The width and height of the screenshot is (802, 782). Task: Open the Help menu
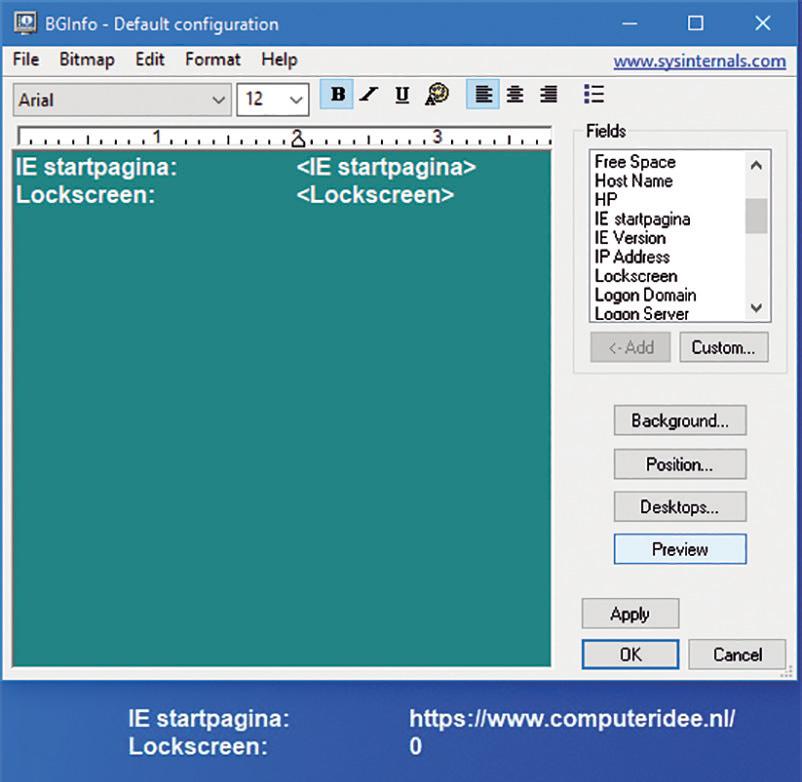[x=279, y=59]
